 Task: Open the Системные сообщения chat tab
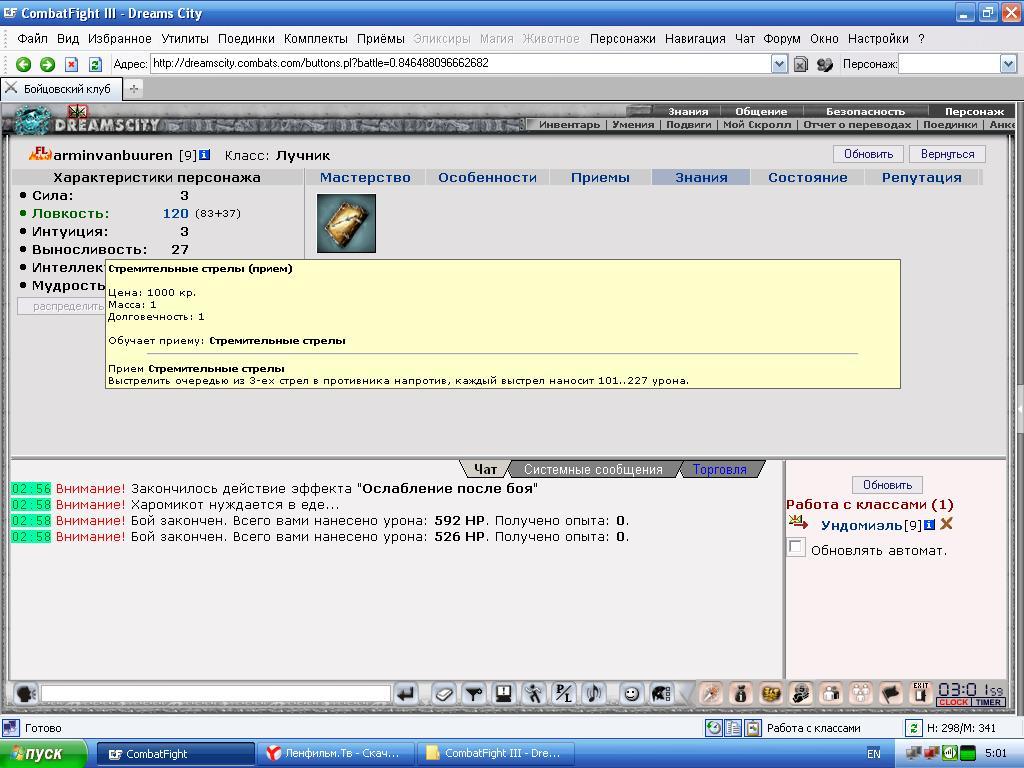tap(593, 469)
